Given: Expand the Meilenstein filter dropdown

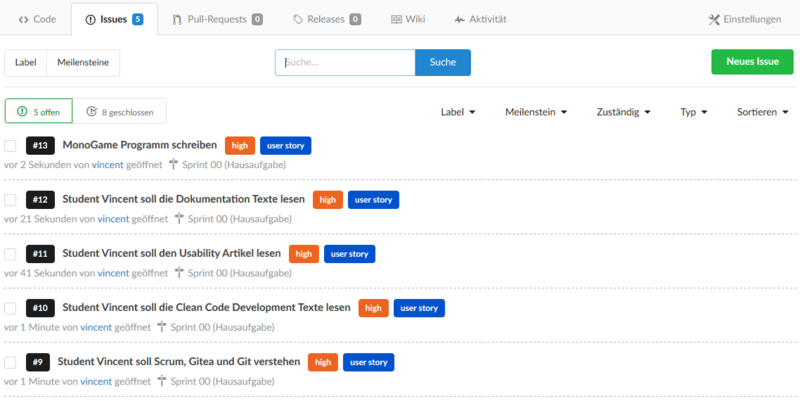Looking at the screenshot, I should point(536,112).
